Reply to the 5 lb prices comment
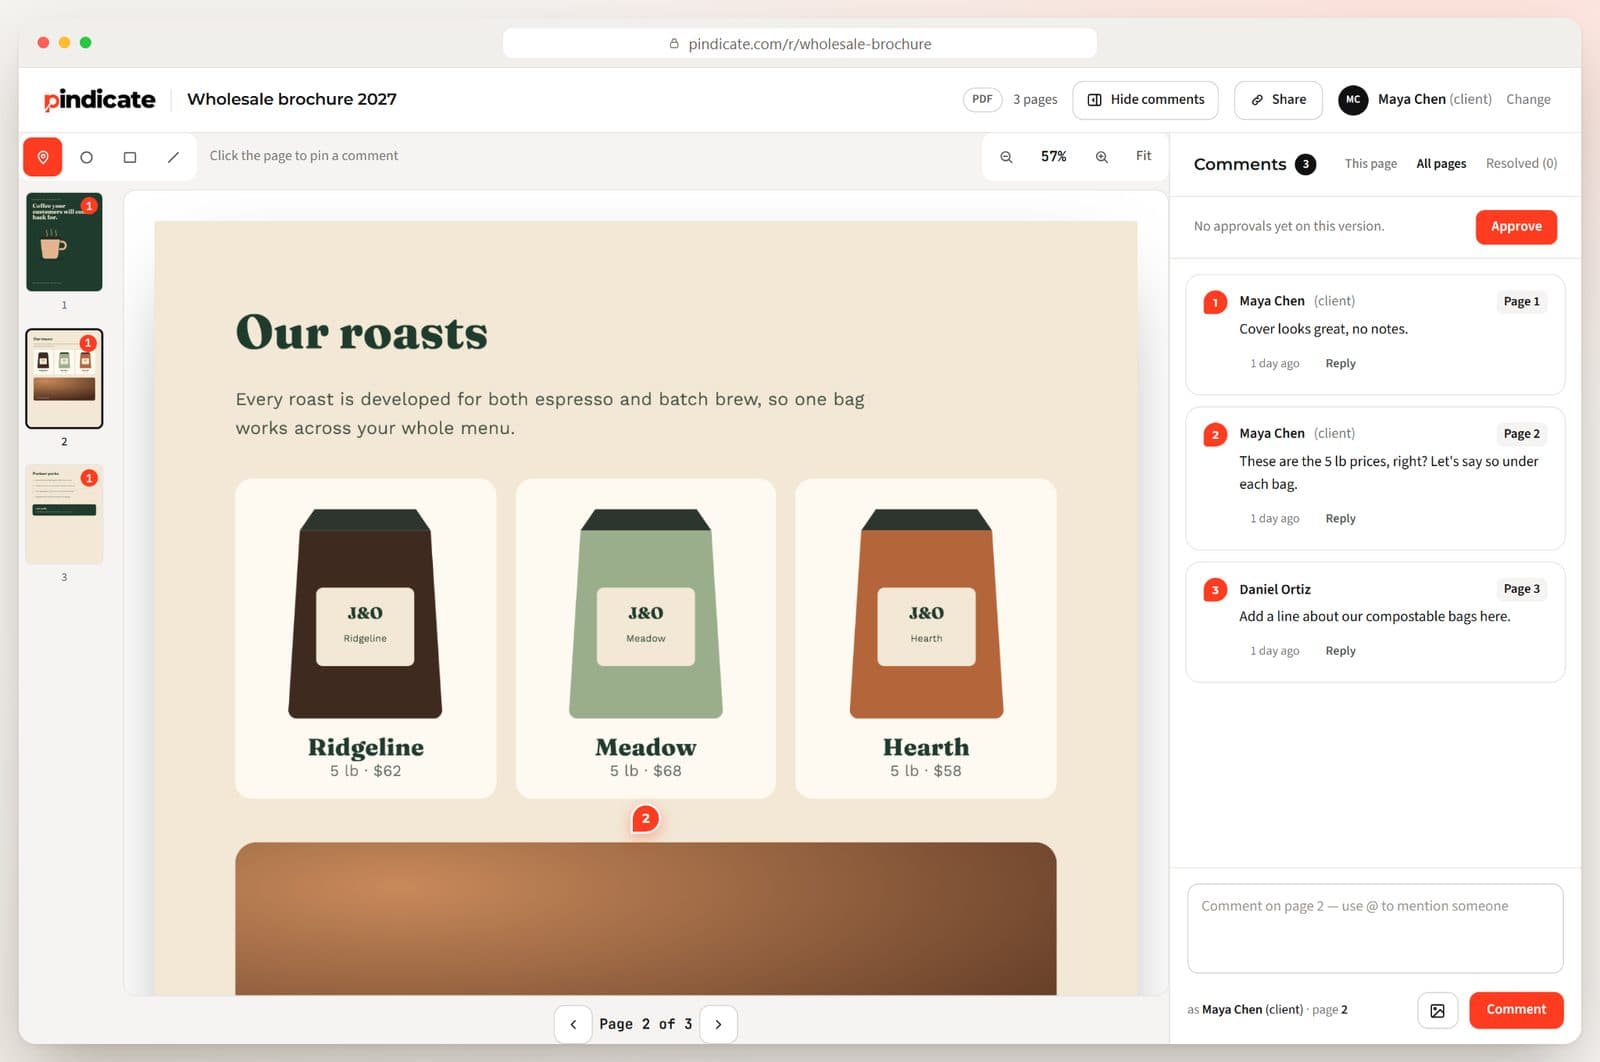The height and width of the screenshot is (1062, 1600). coord(1340,519)
